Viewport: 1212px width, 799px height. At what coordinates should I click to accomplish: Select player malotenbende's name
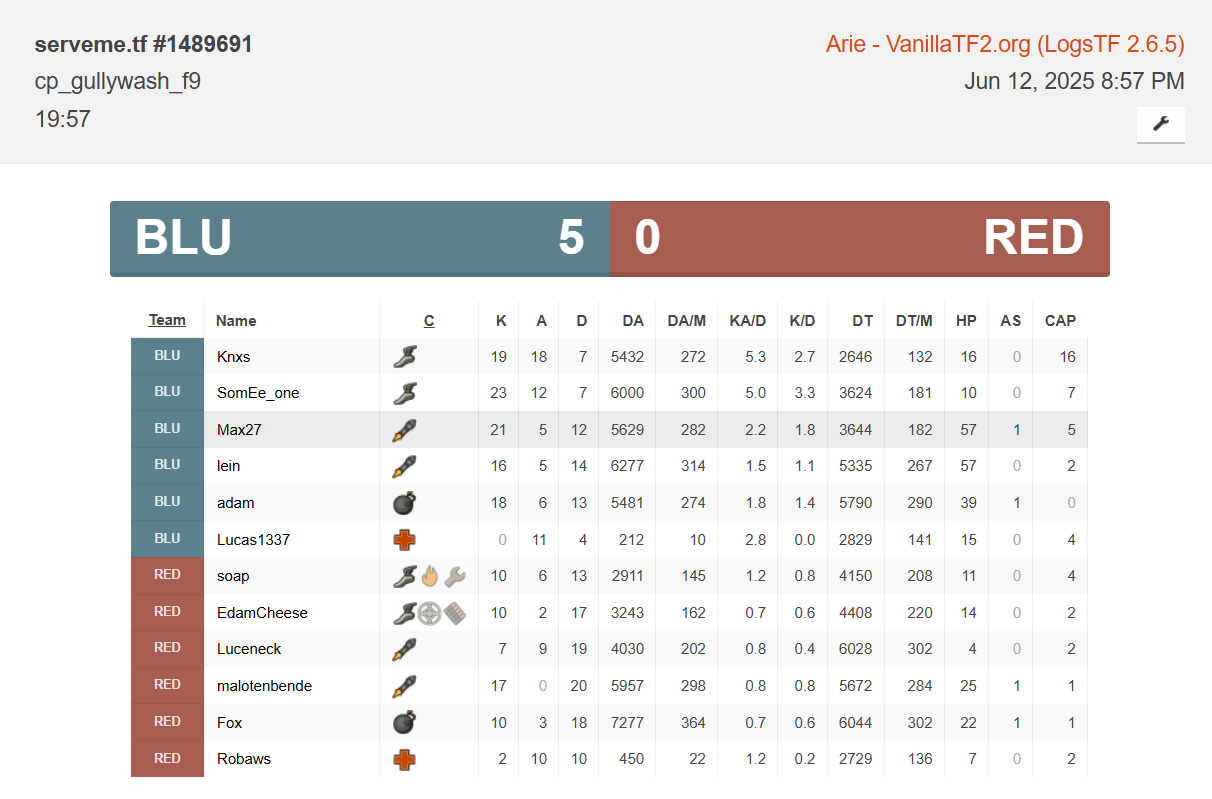tap(264, 686)
